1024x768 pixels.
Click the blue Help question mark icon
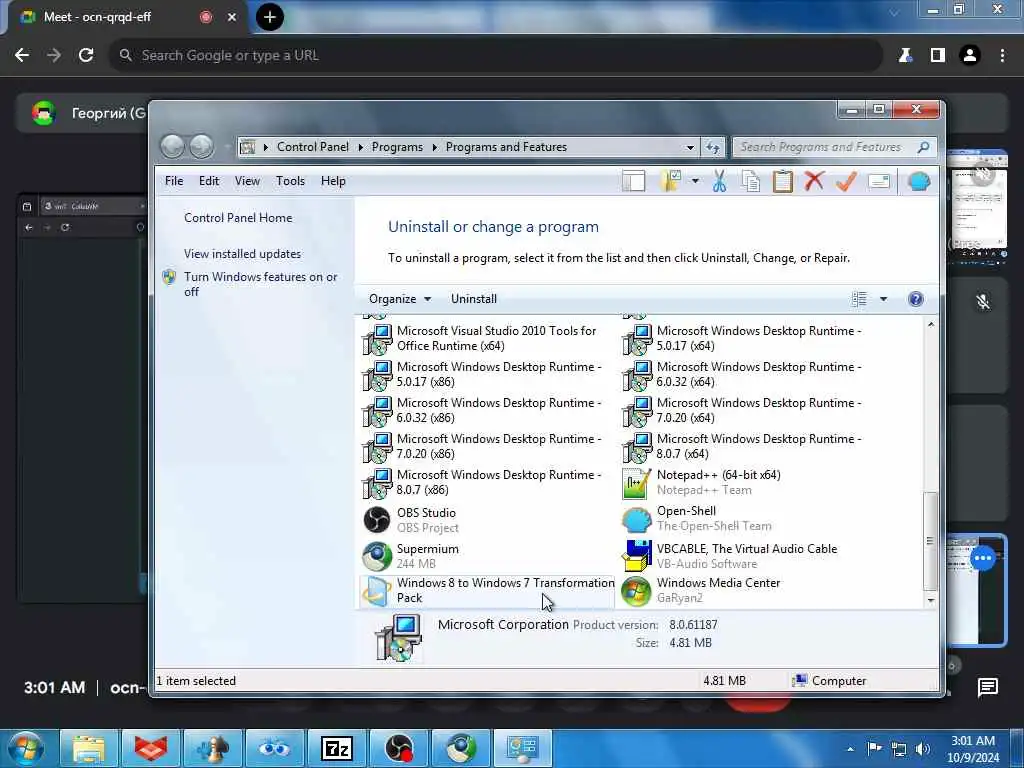click(x=916, y=299)
